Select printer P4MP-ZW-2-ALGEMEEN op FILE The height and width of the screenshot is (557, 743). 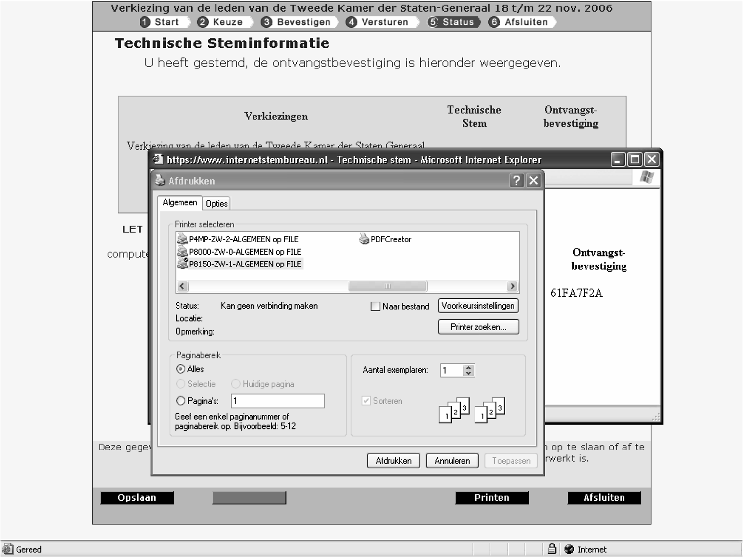click(238, 239)
